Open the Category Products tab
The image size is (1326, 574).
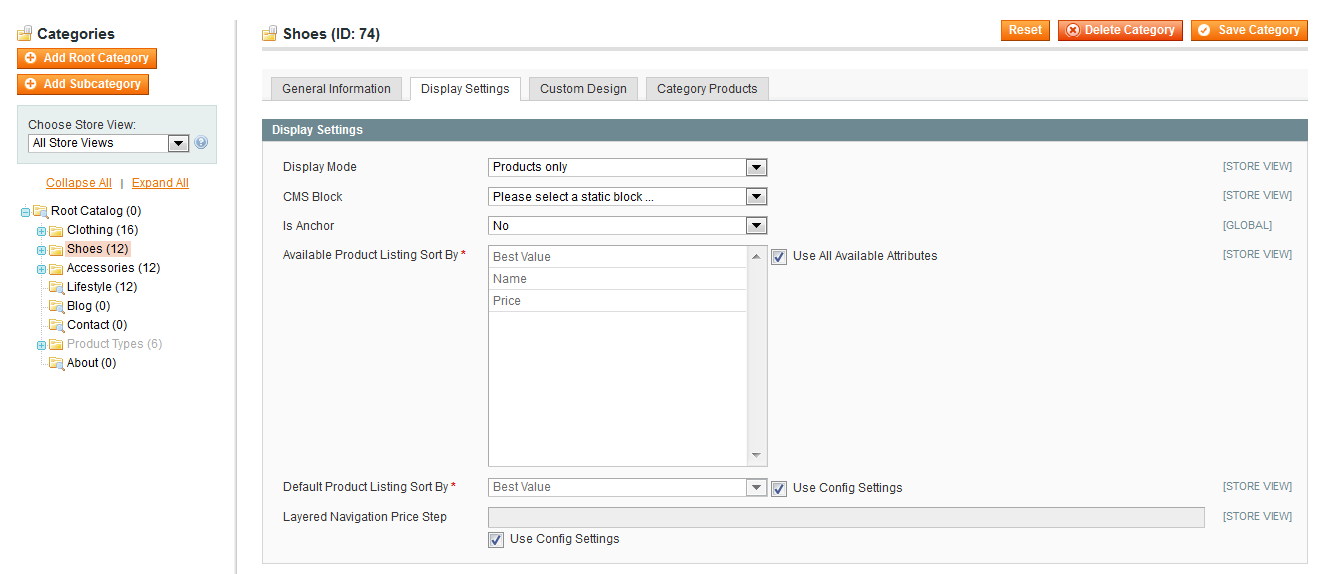tap(707, 89)
